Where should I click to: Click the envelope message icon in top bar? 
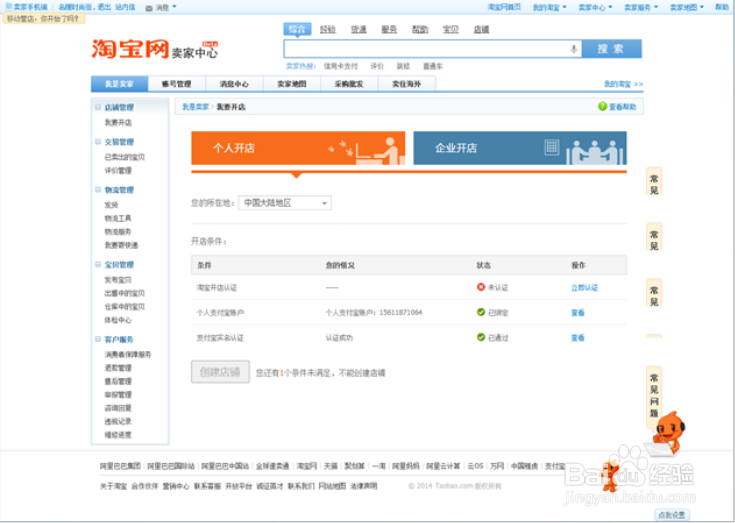coord(149,7)
